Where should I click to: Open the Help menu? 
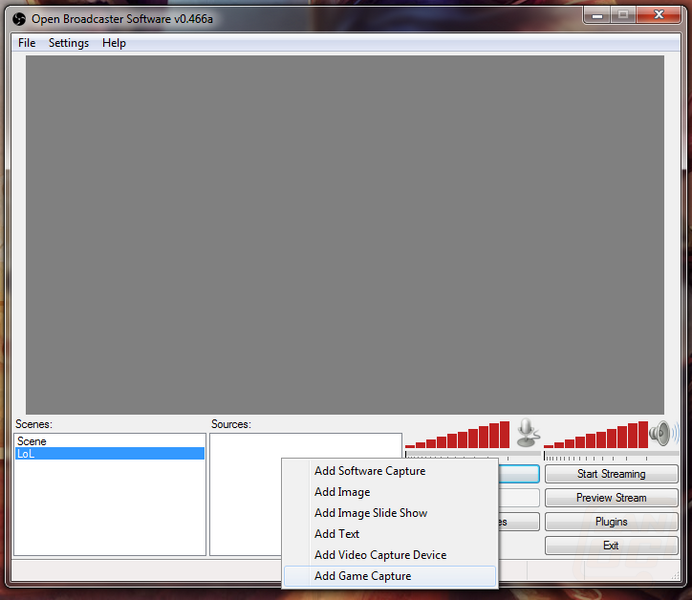point(114,43)
